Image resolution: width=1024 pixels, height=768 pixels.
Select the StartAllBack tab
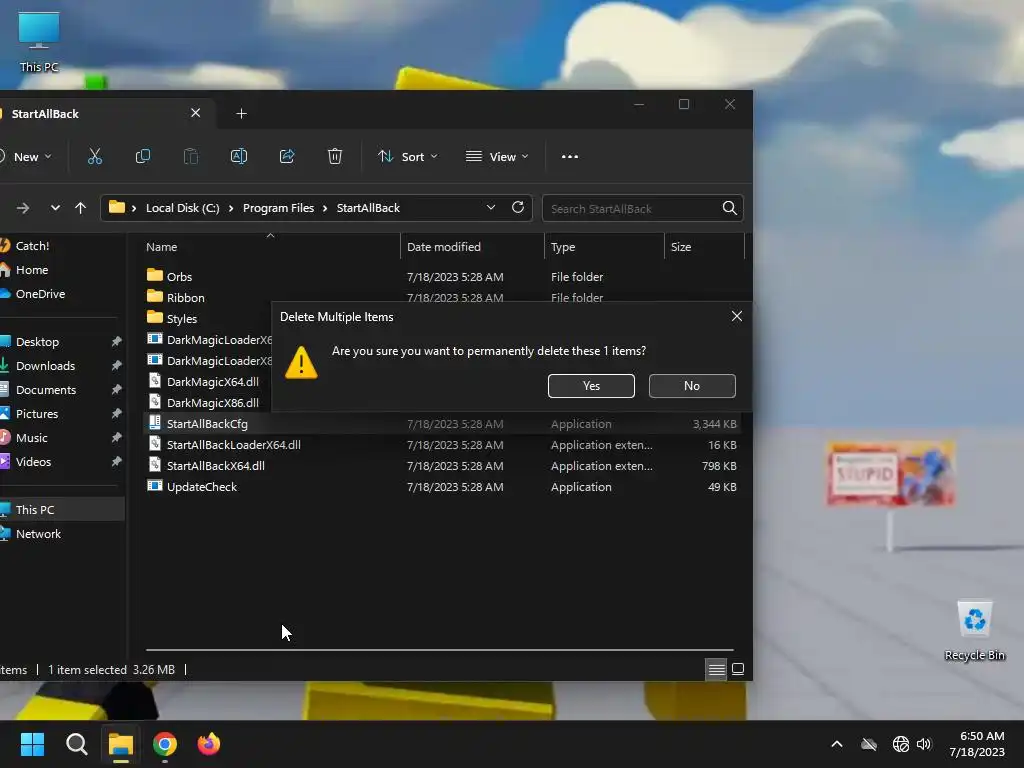98,114
